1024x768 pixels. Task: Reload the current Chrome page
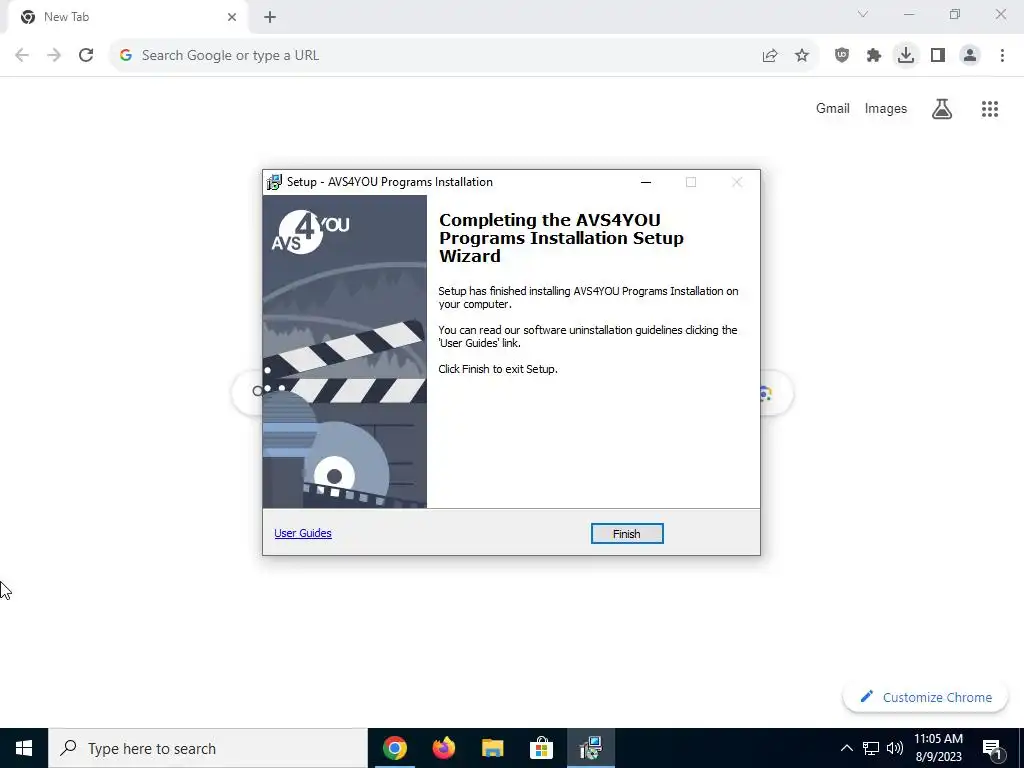pyautogui.click(x=86, y=56)
